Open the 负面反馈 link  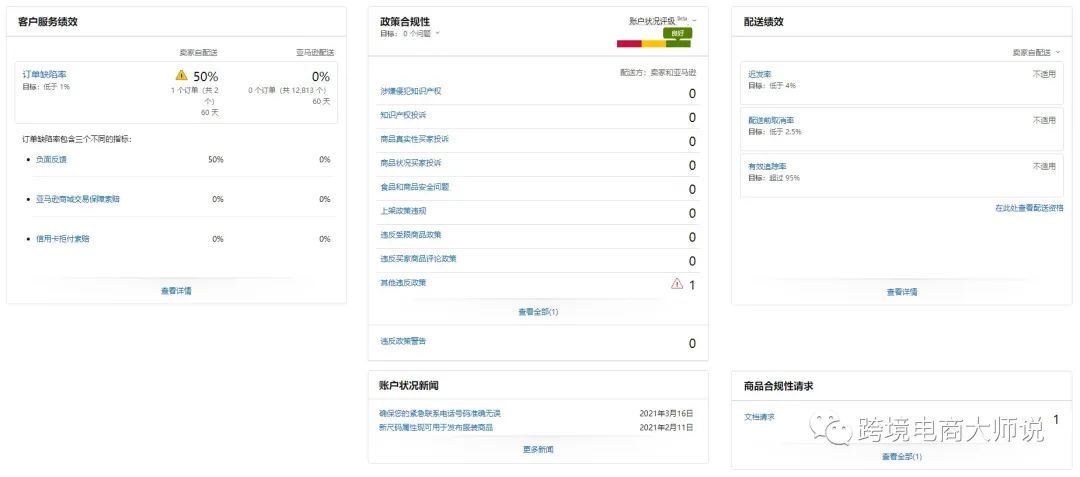point(51,159)
